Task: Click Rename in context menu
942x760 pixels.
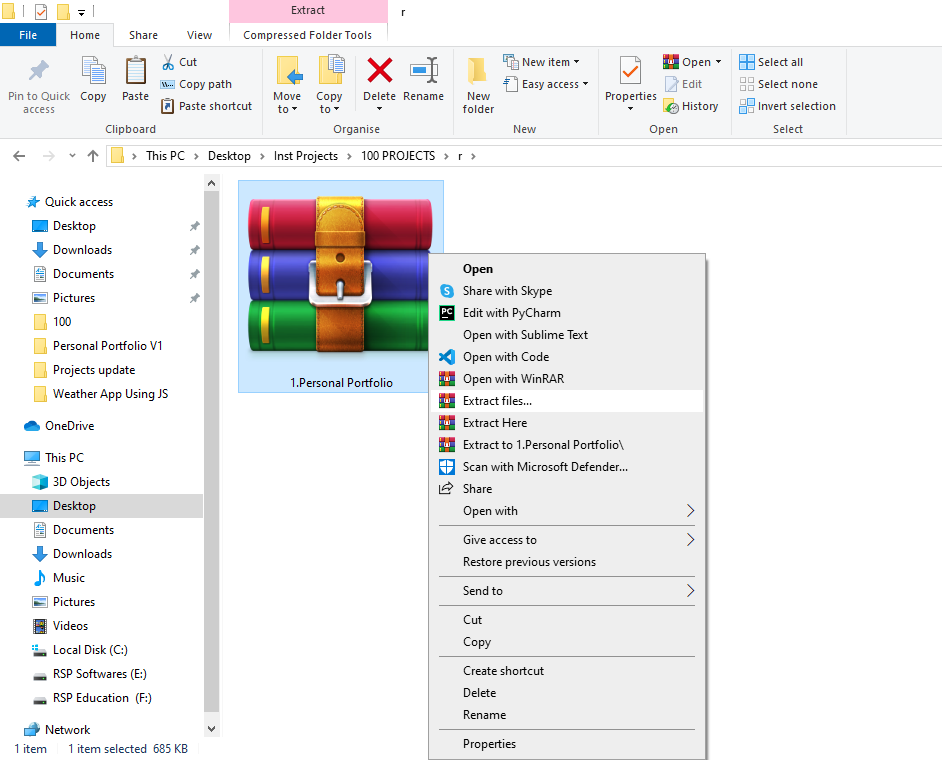Action: point(567,715)
